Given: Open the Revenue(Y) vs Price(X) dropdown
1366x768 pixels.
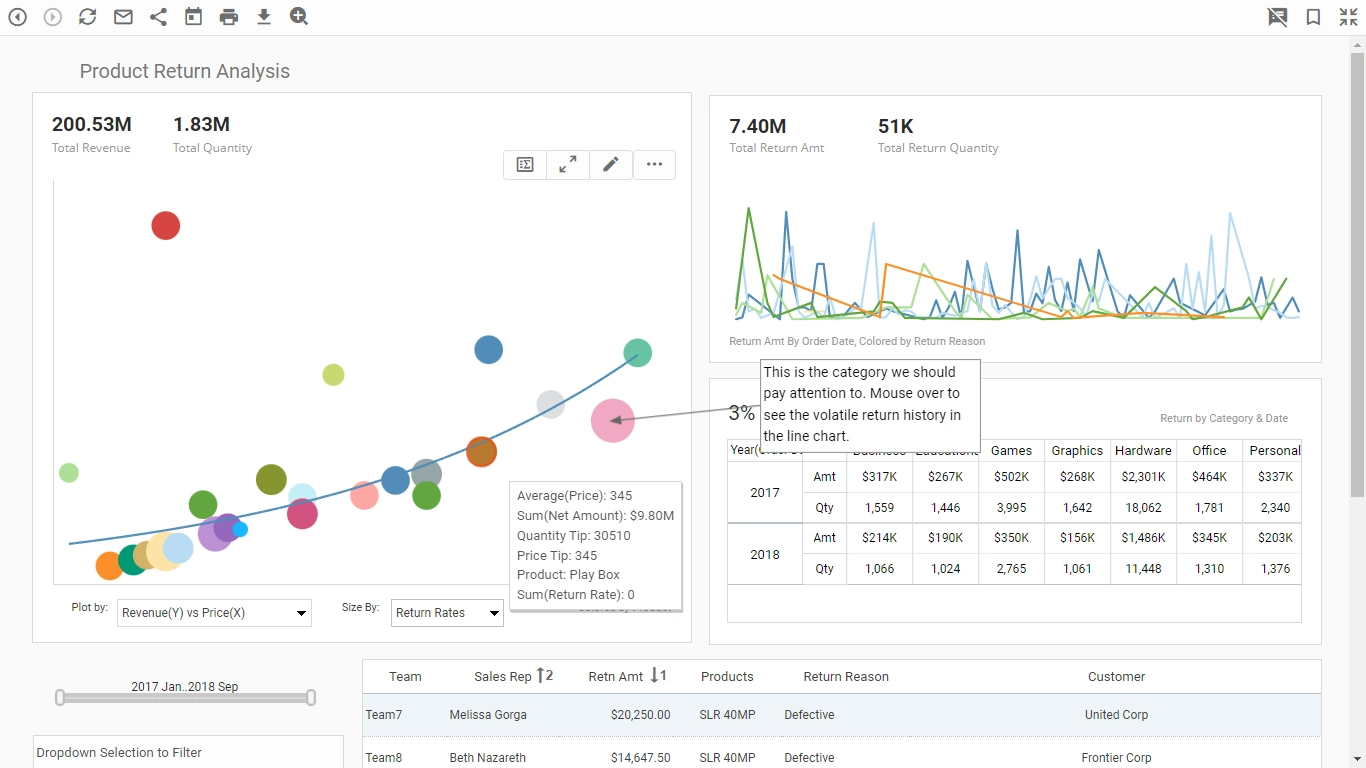Looking at the screenshot, I should [x=213, y=612].
